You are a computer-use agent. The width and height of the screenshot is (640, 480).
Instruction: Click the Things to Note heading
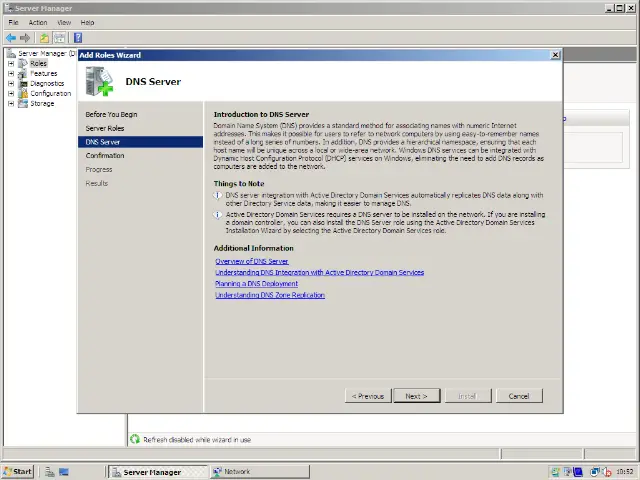(x=239, y=184)
